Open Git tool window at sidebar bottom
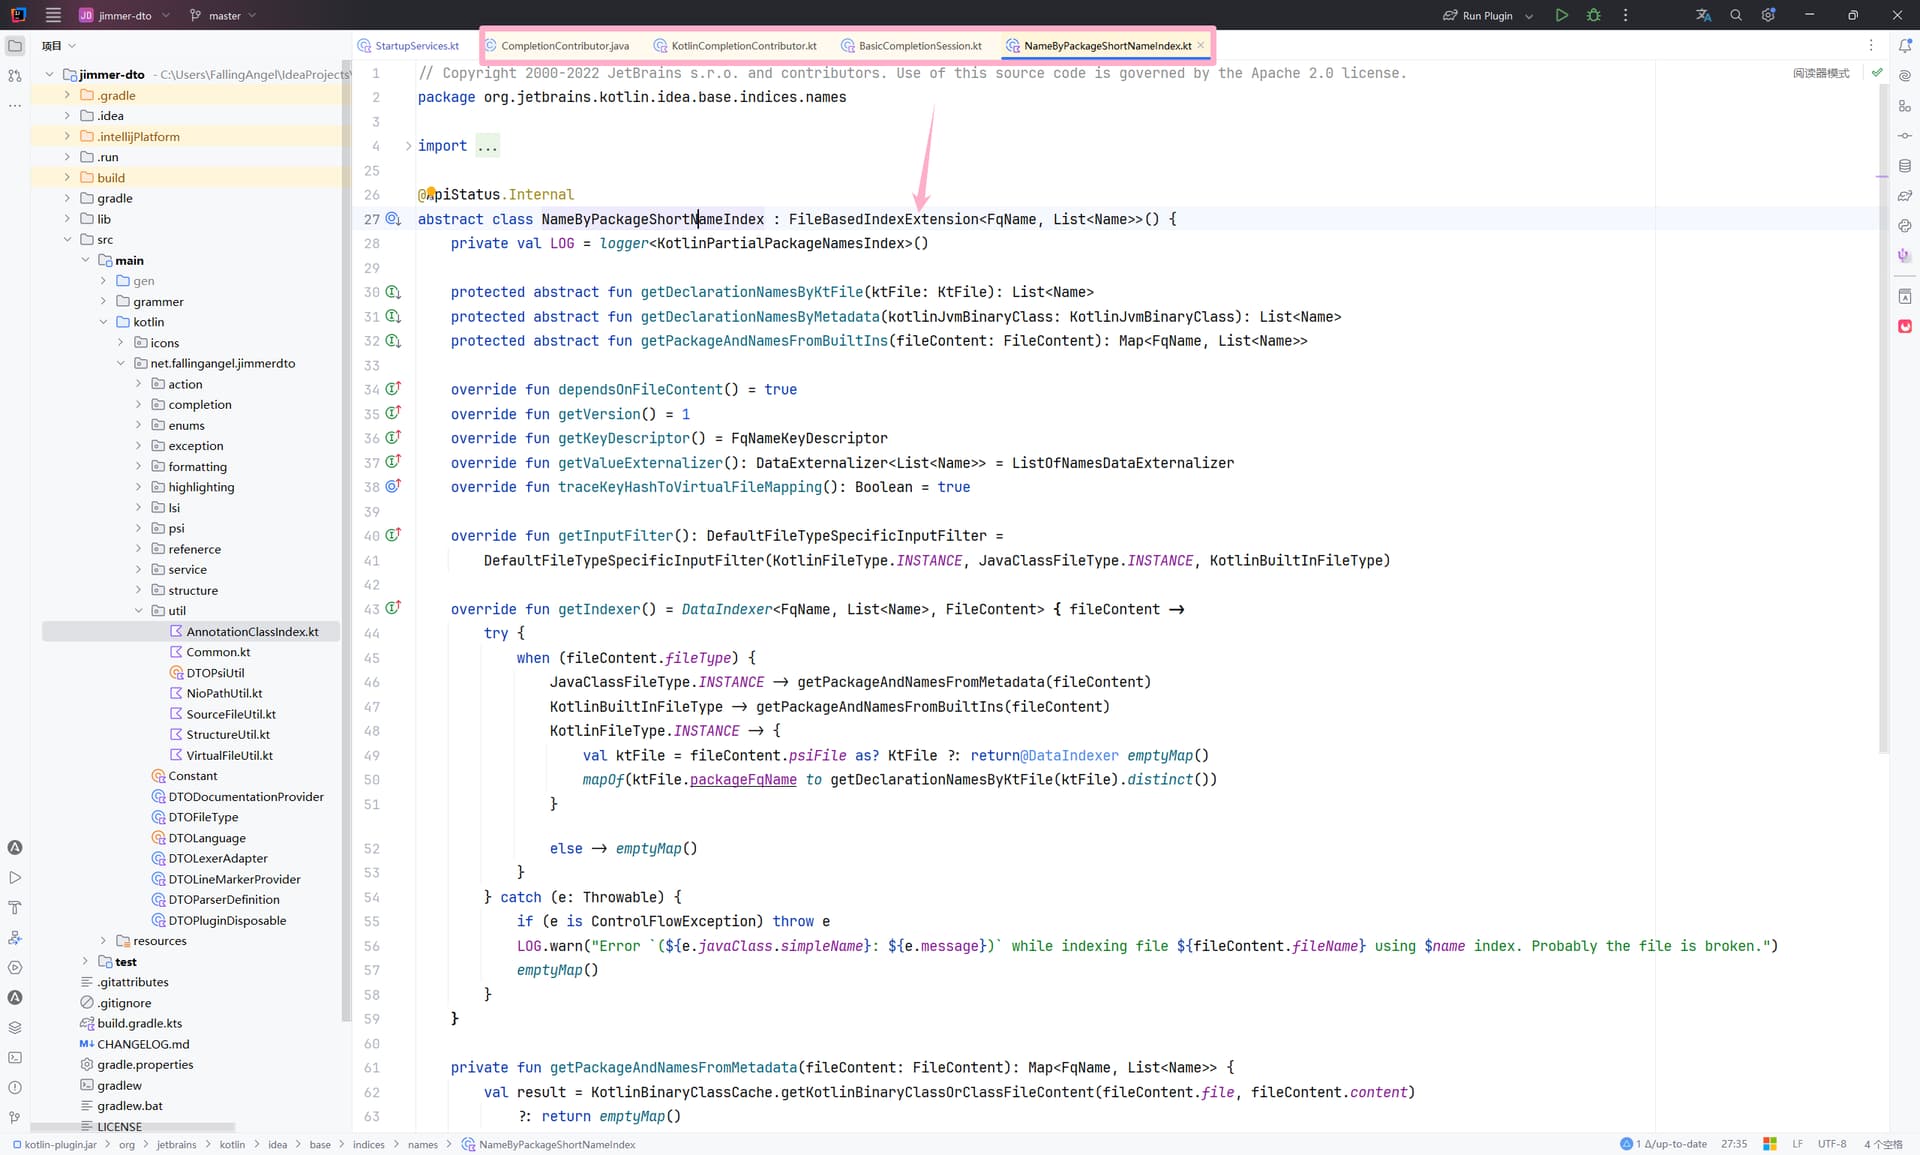The height and width of the screenshot is (1155, 1920). (15, 1117)
